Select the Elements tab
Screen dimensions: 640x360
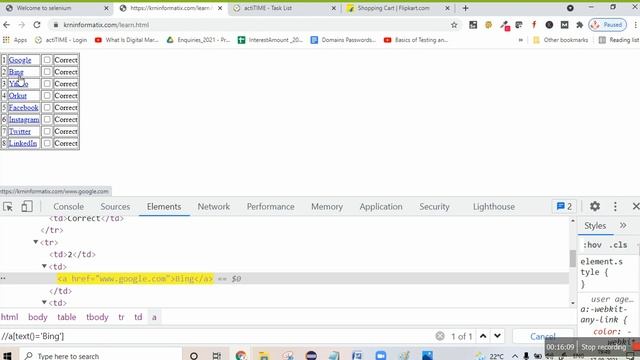164,207
